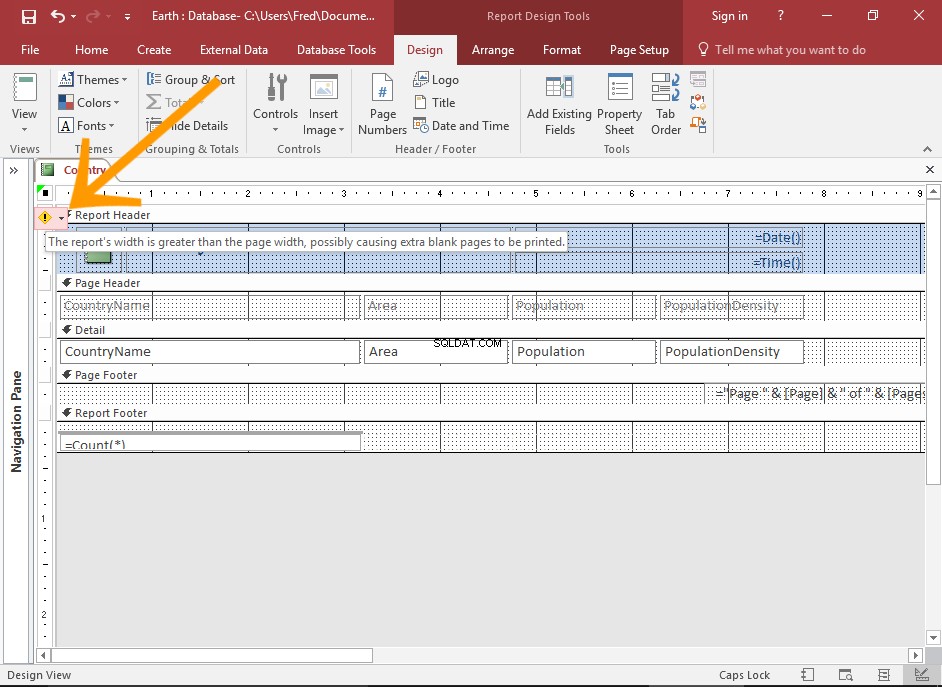Toggle the Property Sheet

(619, 103)
